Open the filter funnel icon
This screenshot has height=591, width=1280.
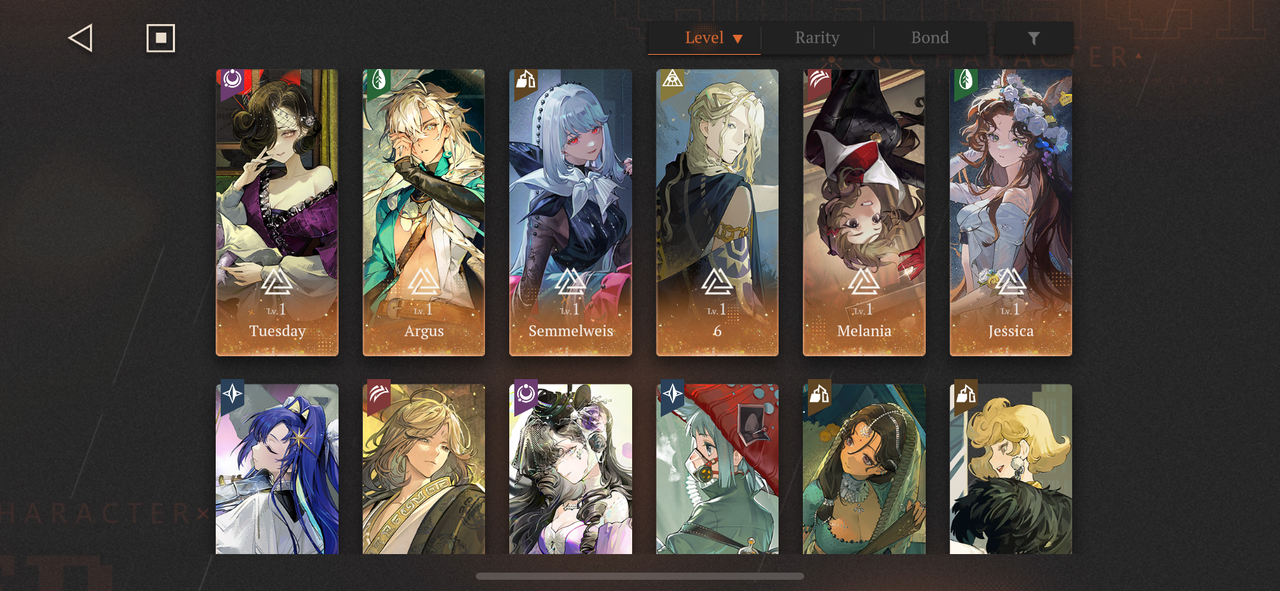click(1034, 38)
